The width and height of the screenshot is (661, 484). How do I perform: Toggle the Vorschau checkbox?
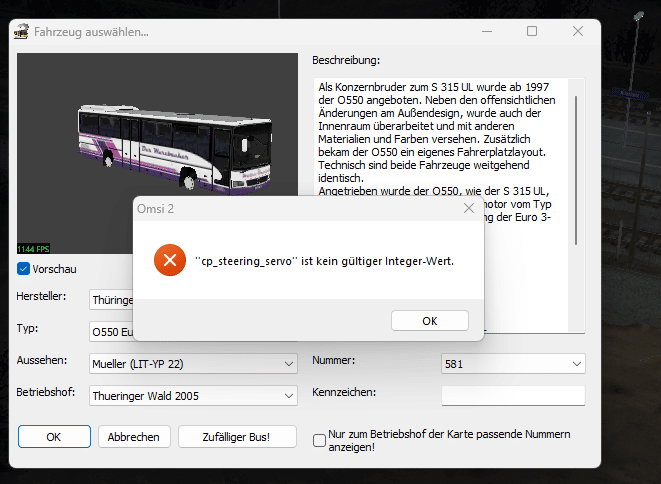tap(24, 269)
